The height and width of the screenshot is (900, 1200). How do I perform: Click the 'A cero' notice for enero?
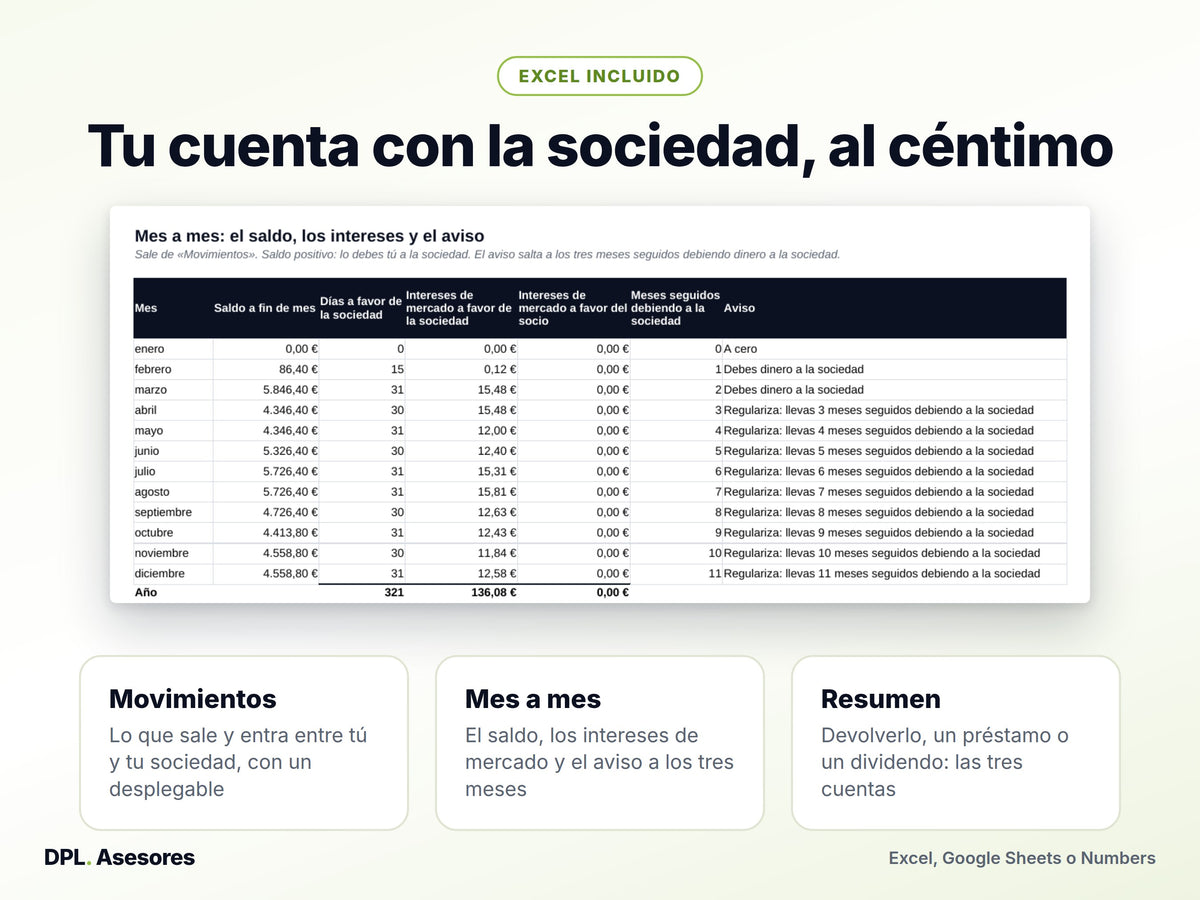coord(741,349)
